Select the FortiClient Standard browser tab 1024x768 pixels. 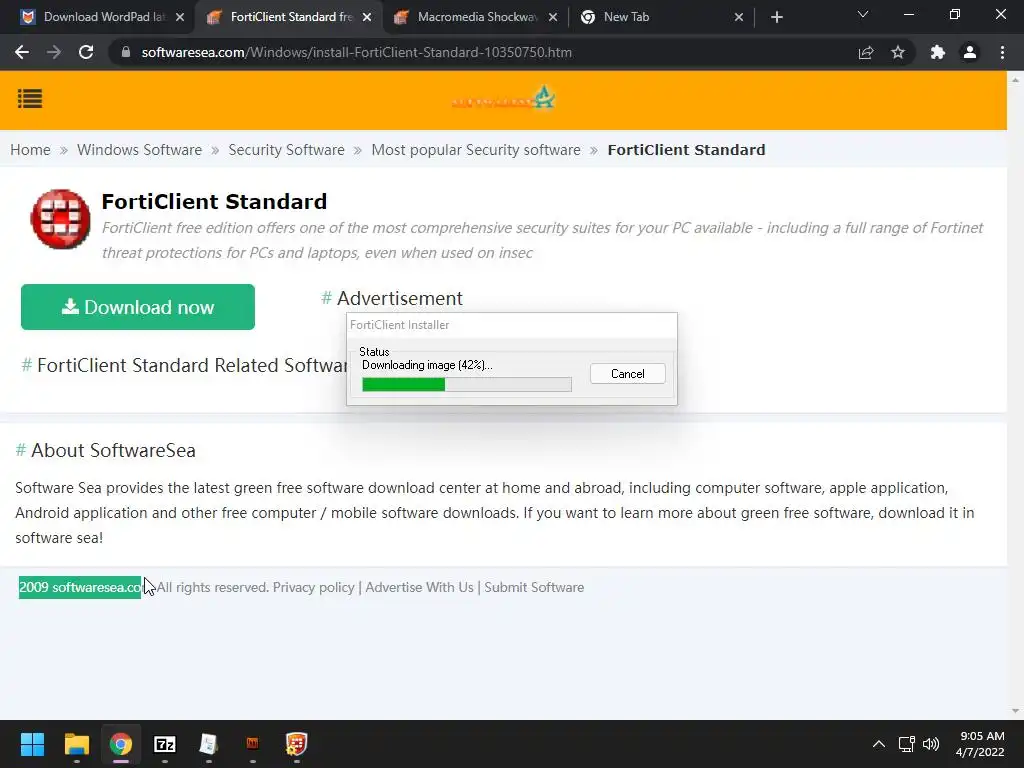click(287, 17)
